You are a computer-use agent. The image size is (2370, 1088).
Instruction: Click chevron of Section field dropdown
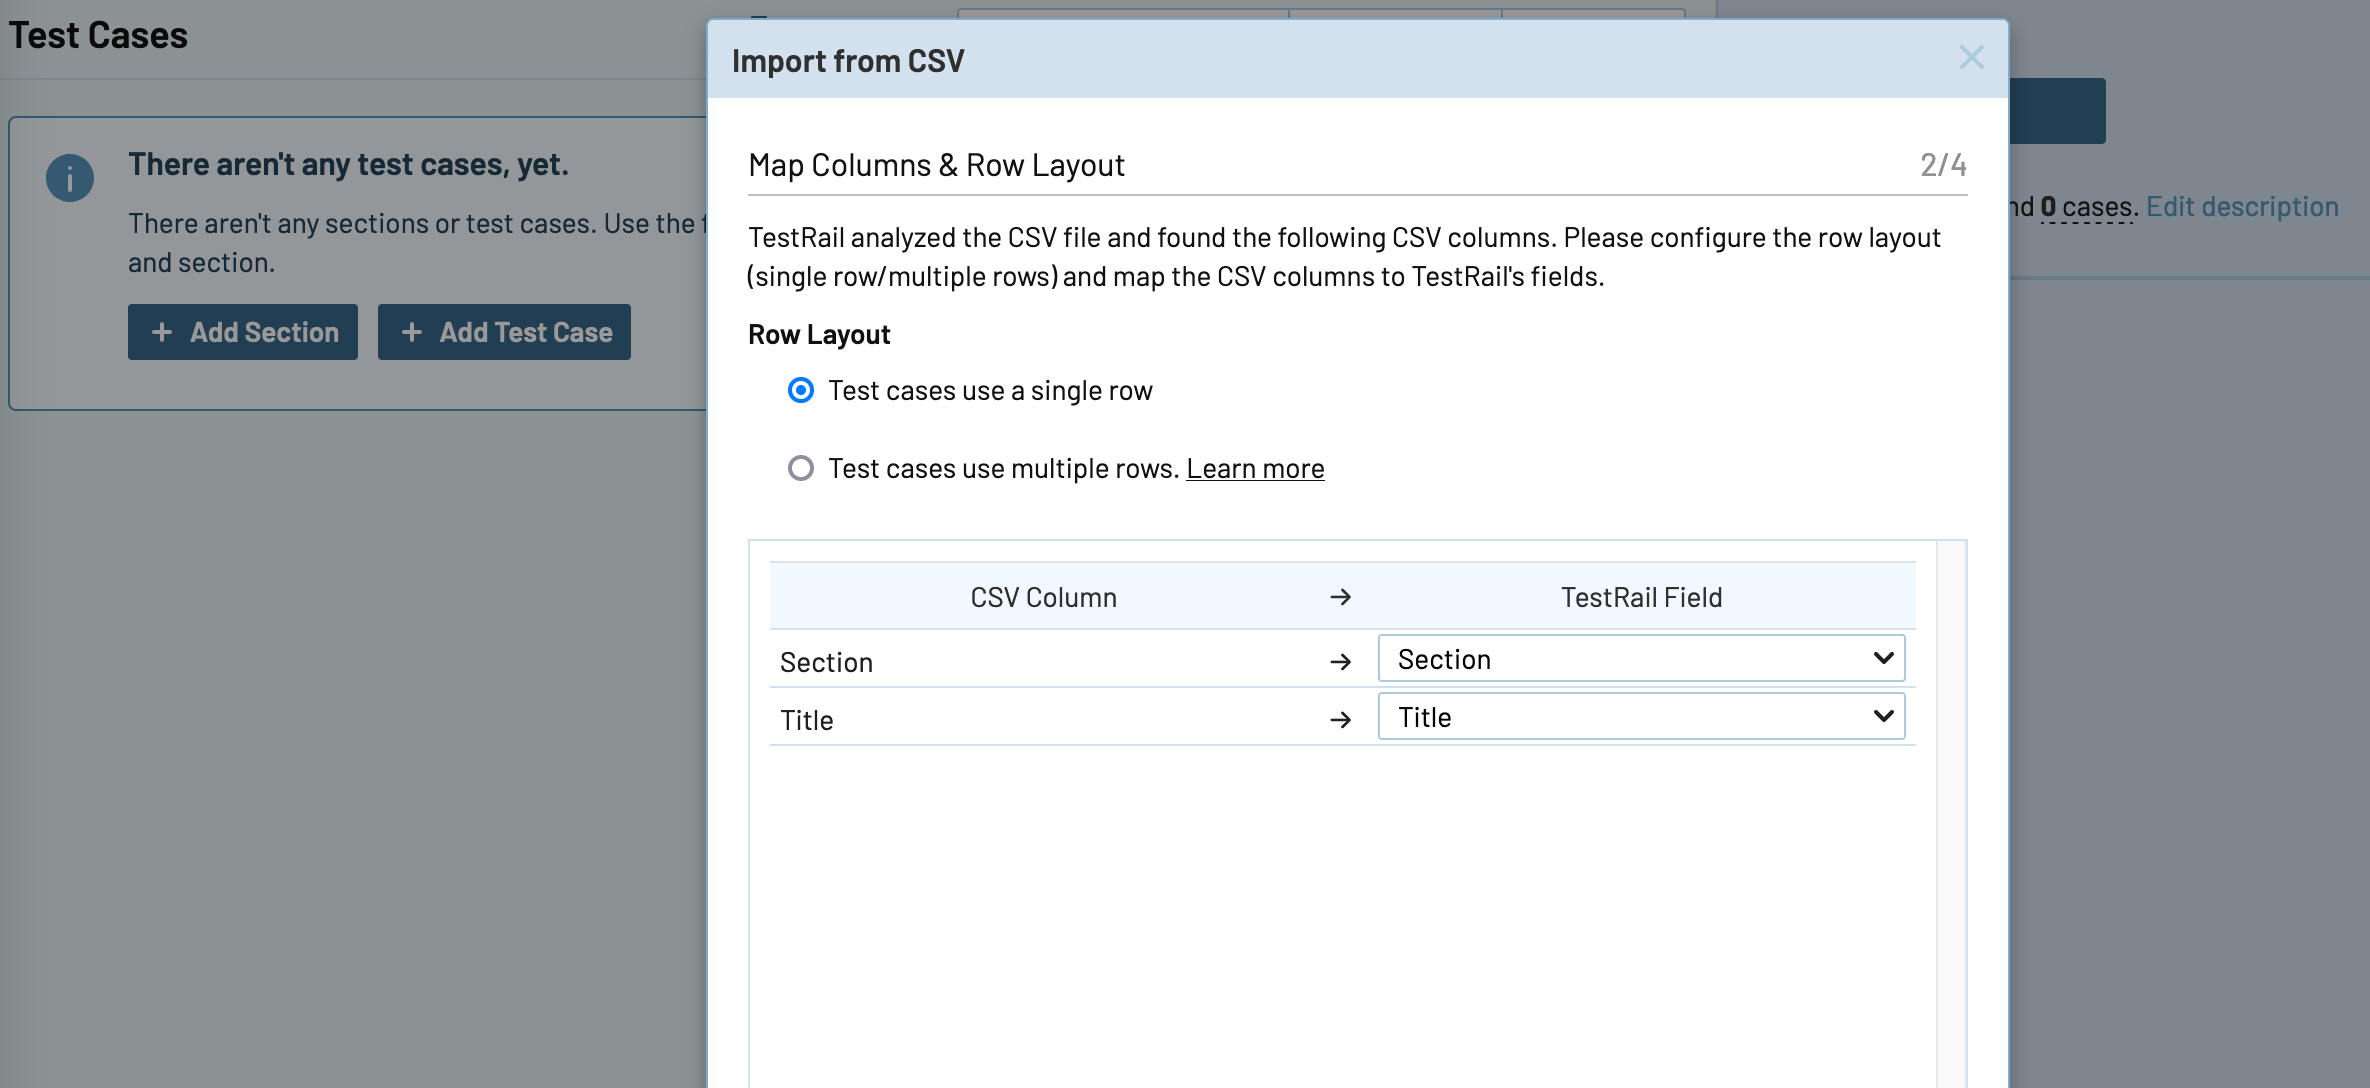coord(1883,658)
